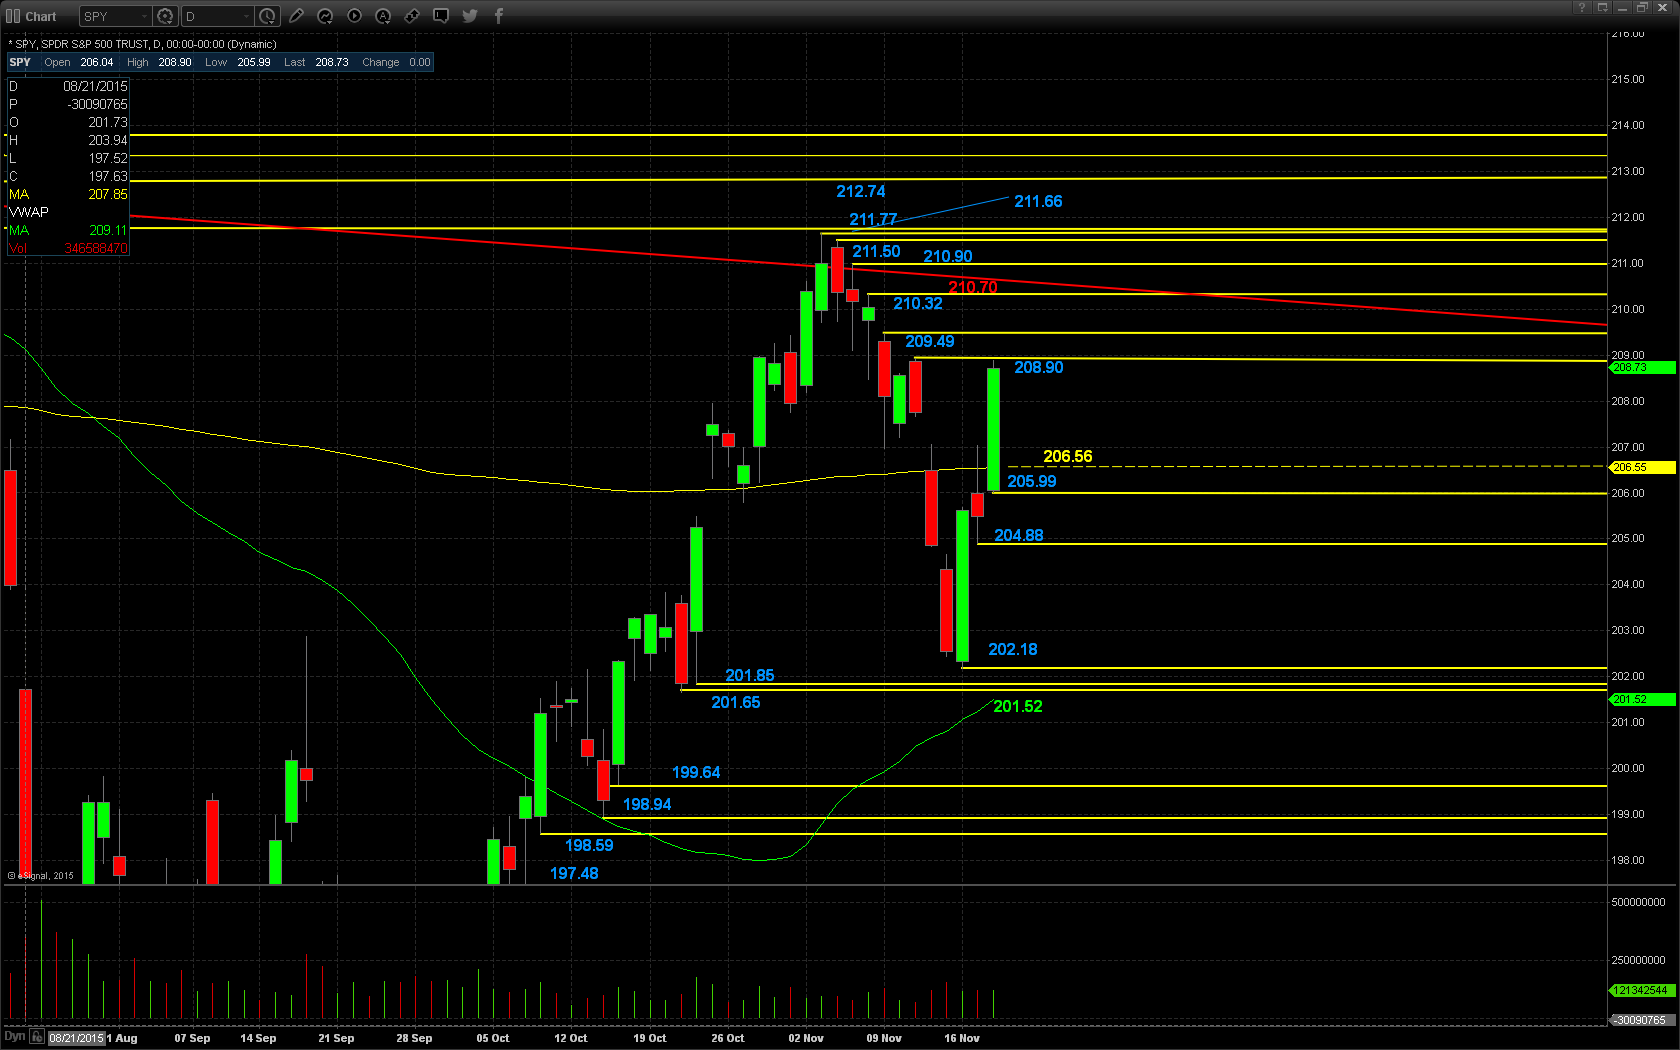Select the 204.88 price annotation
Viewport: 1680px width, 1050px height.
pos(1019,535)
